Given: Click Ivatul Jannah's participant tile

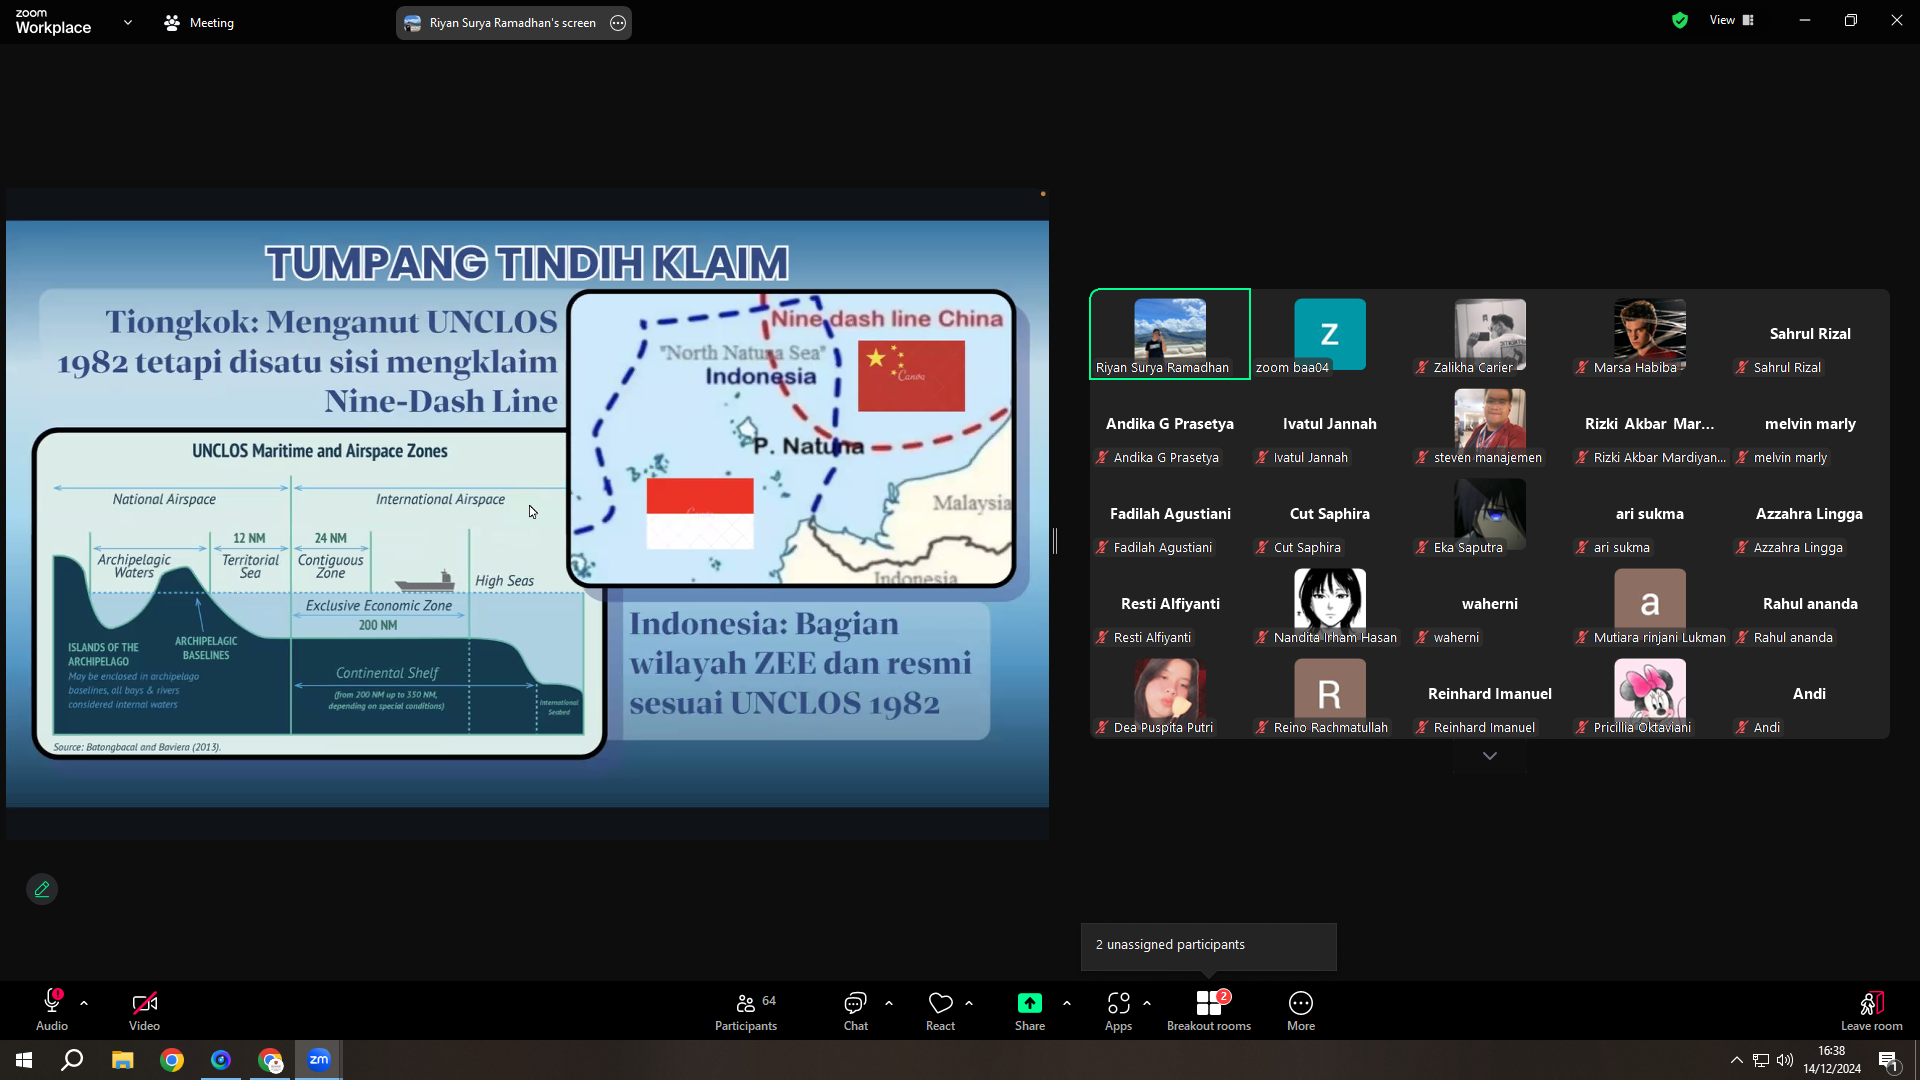Looking at the screenshot, I should (x=1330, y=424).
